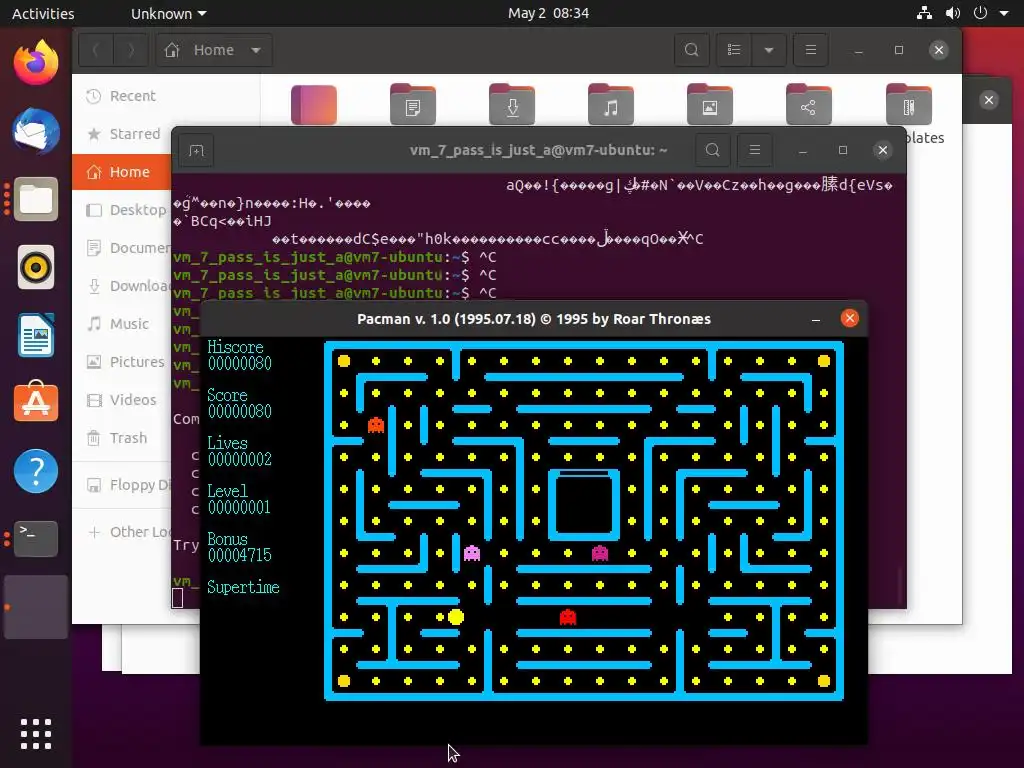Image resolution: width=1024 pixels, height=768 pixels.
Task: Select Downloads in the Files sidebar
Action: (x=121, y=285)
